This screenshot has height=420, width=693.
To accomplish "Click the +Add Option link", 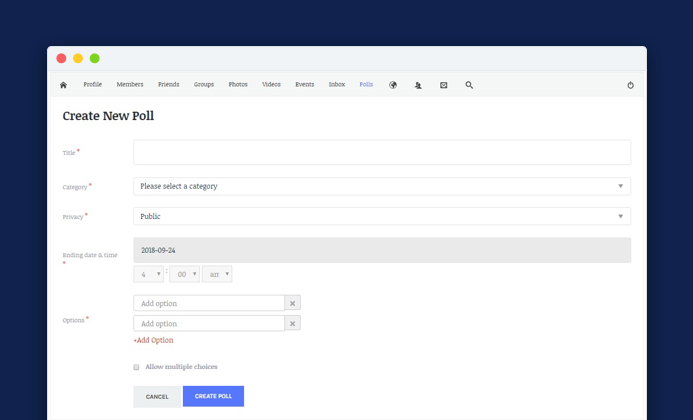I will pyautogui.click(x=153, y=340).
